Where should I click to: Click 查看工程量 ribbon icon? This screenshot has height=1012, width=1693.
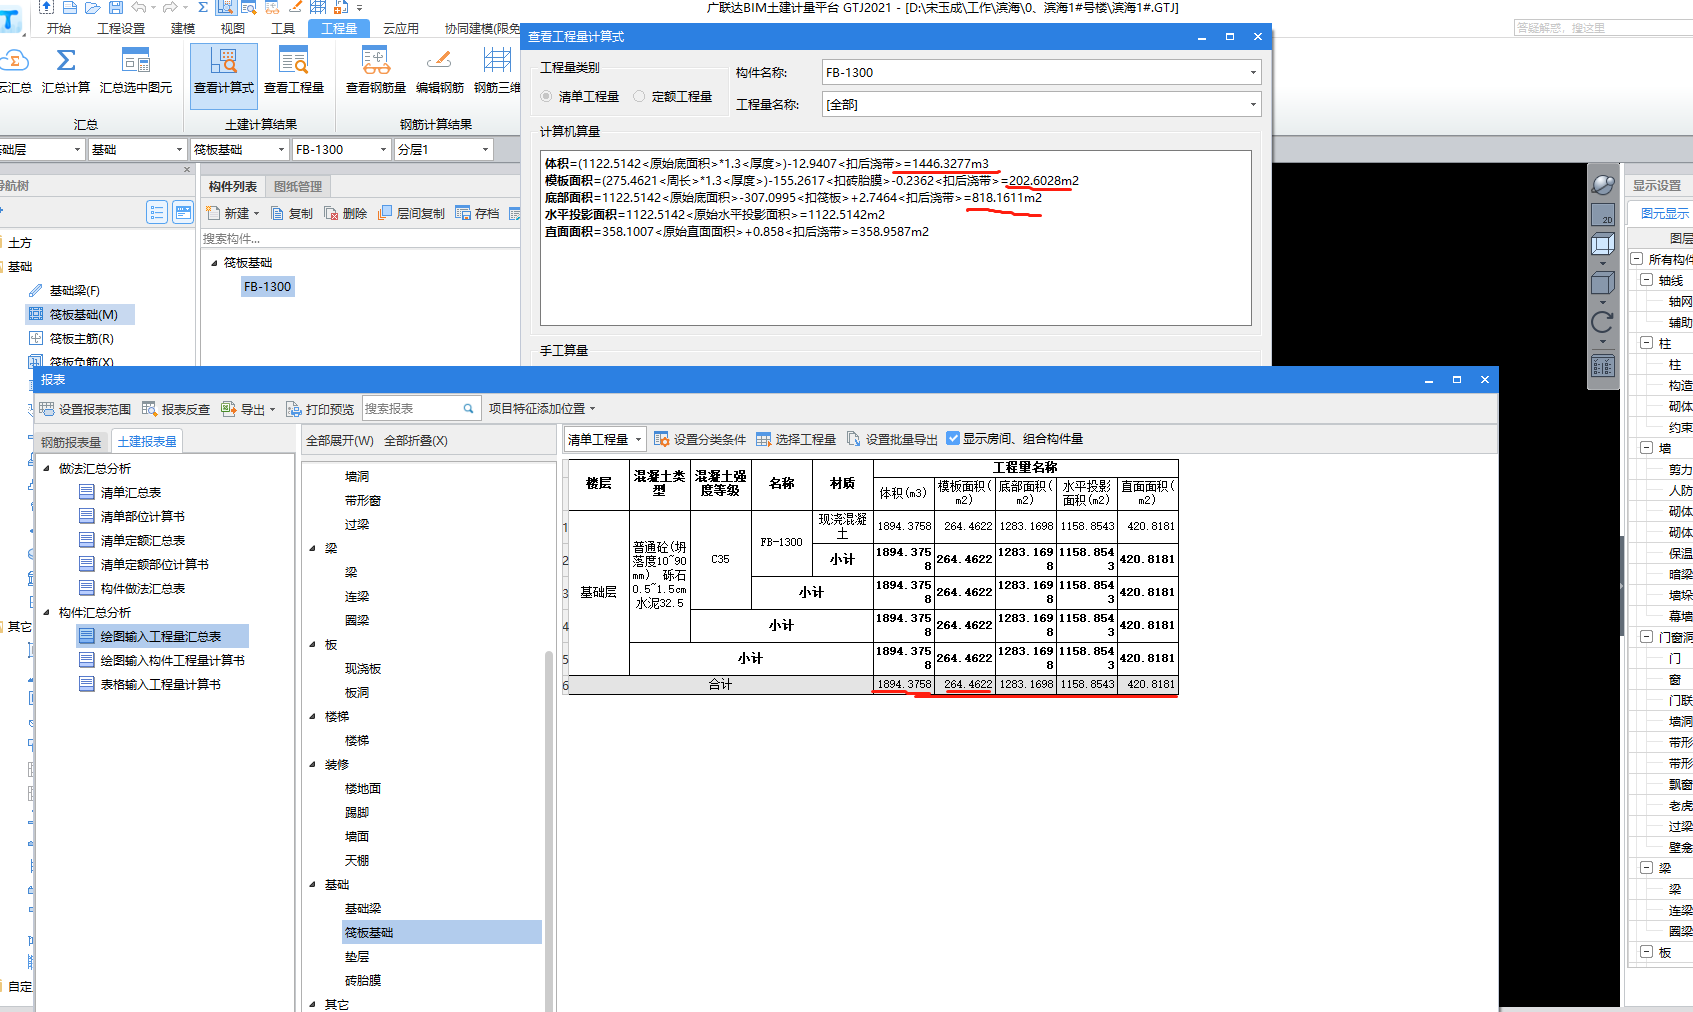[294, 62]
